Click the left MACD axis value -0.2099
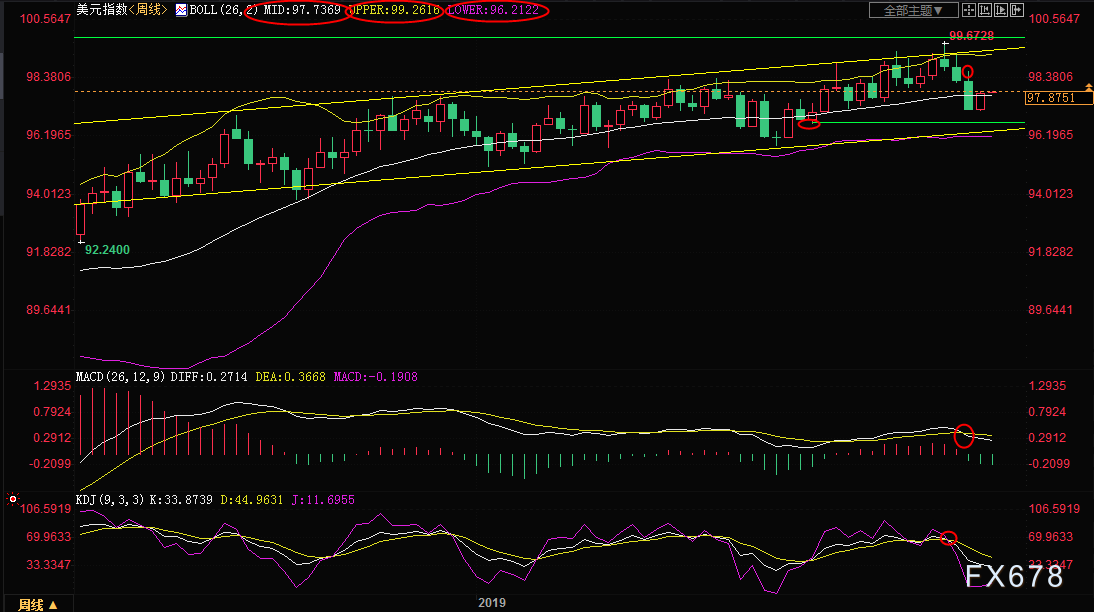 point(50,464)
